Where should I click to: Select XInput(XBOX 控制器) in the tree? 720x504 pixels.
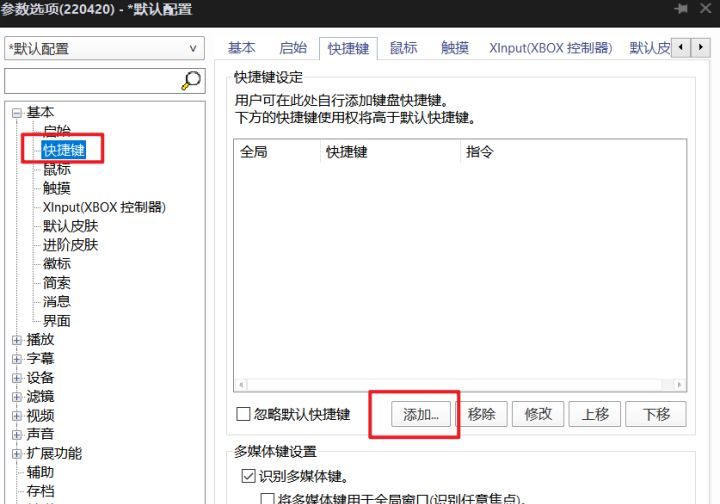[x=104, y=207]
